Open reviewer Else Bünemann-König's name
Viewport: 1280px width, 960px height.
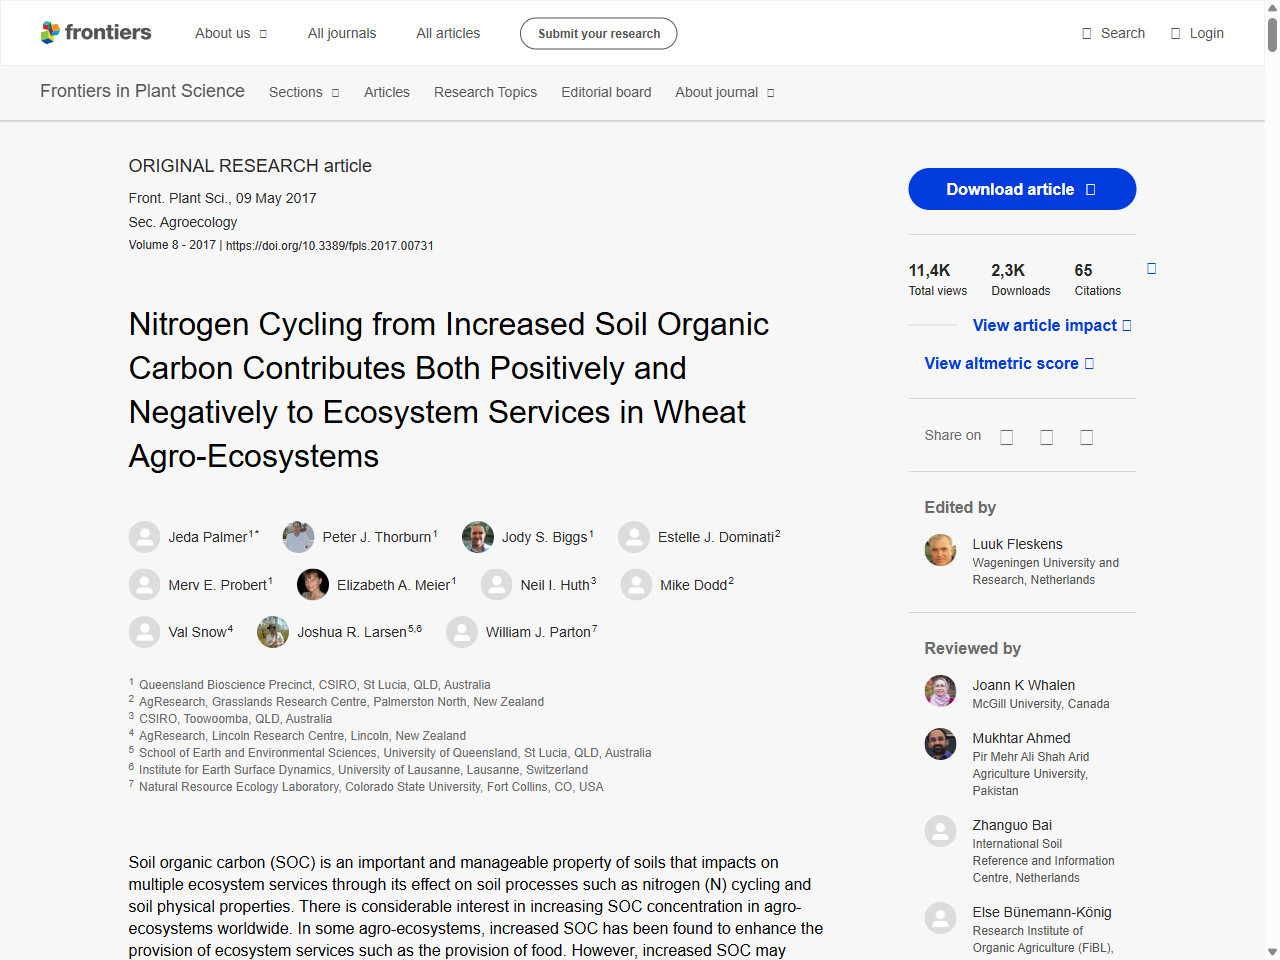1042,912
